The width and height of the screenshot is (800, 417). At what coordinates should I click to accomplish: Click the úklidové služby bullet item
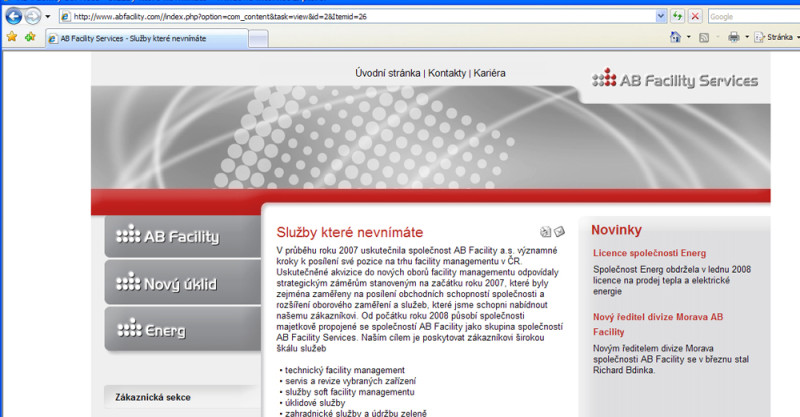[x=315, y=403]
